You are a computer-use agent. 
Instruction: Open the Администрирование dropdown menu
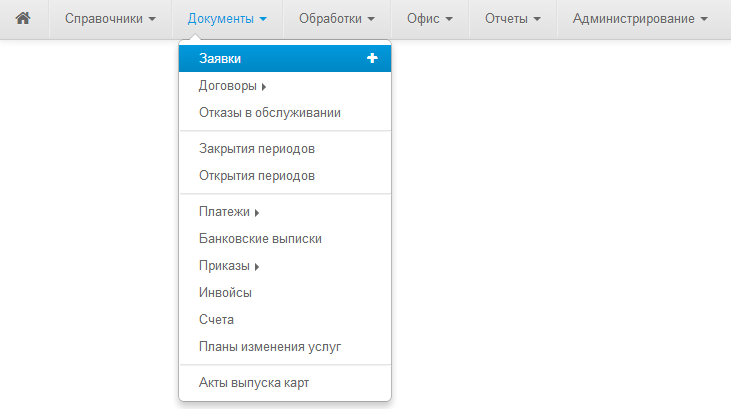pos(640,19)
